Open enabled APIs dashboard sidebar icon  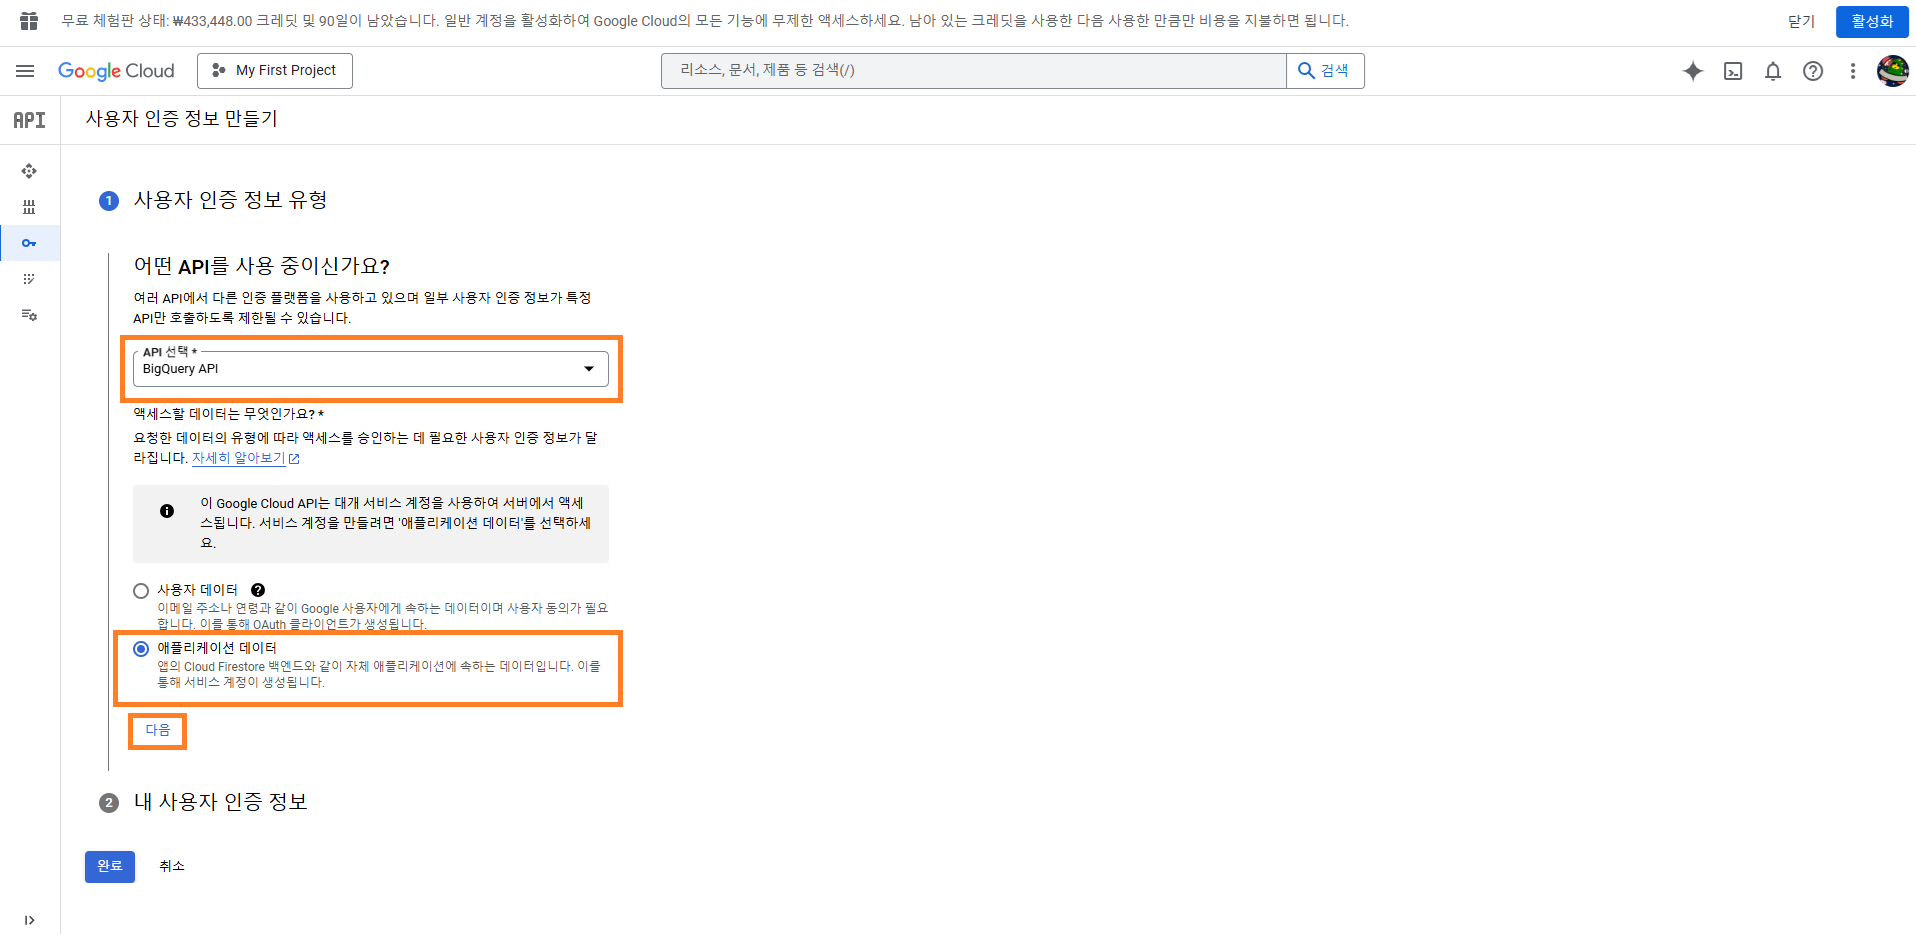(29, 171)
